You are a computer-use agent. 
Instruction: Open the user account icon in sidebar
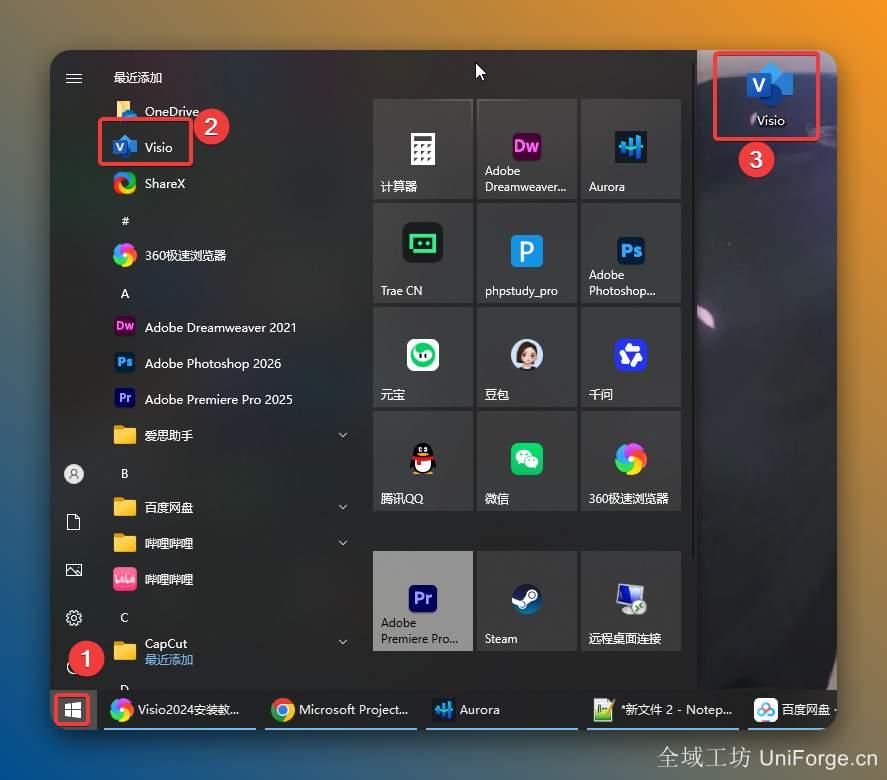point(74,474)
